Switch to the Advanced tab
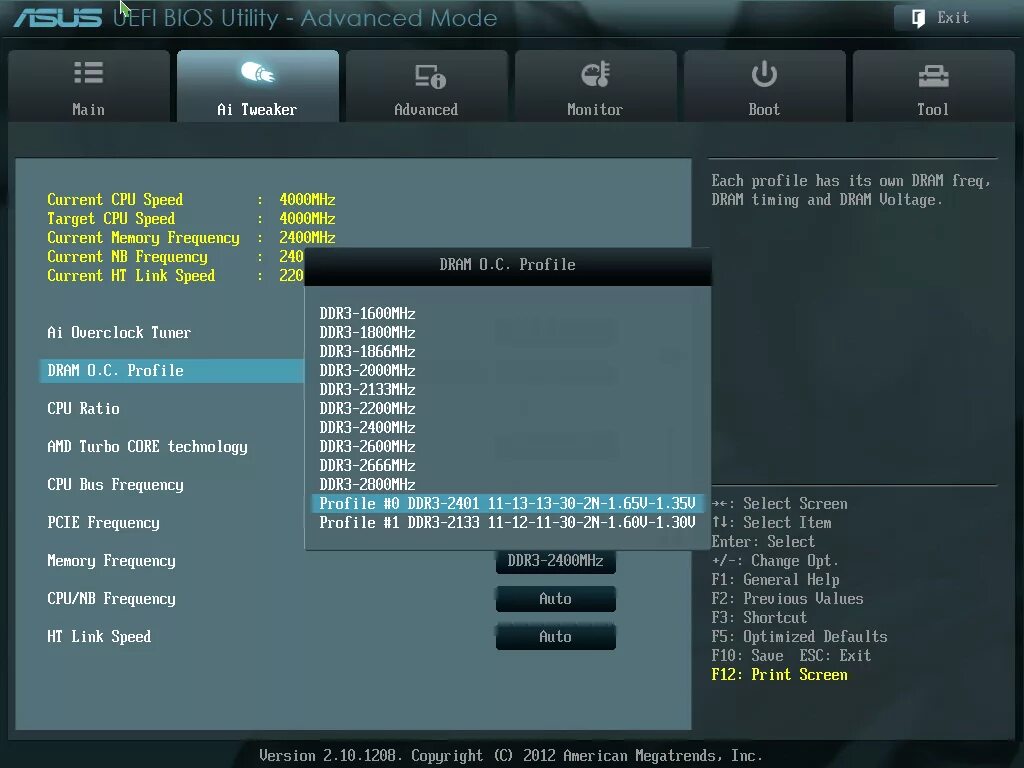 [x=427, y=86]
